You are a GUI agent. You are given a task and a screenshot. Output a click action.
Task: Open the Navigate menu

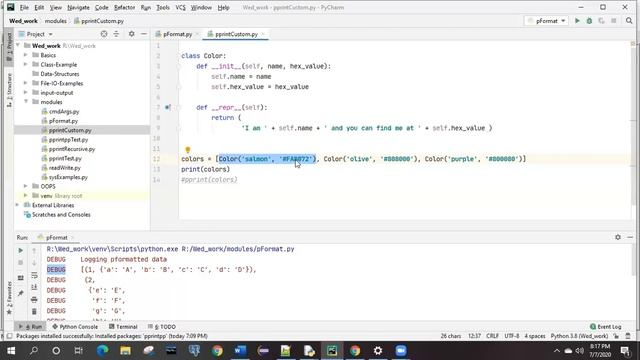(78, 7)
